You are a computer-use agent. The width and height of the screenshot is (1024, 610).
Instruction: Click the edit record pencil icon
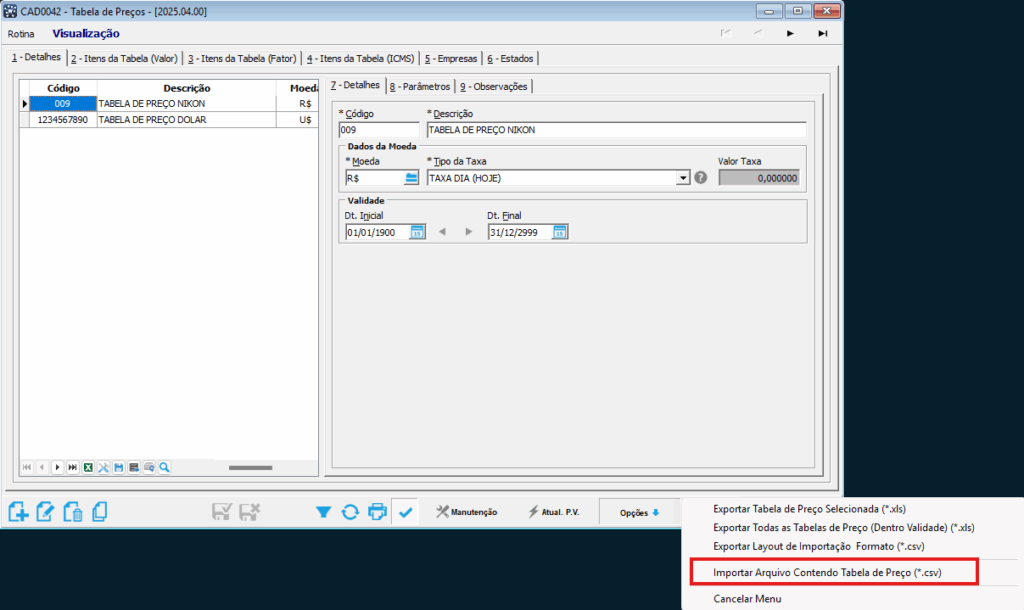pos(45,512)
